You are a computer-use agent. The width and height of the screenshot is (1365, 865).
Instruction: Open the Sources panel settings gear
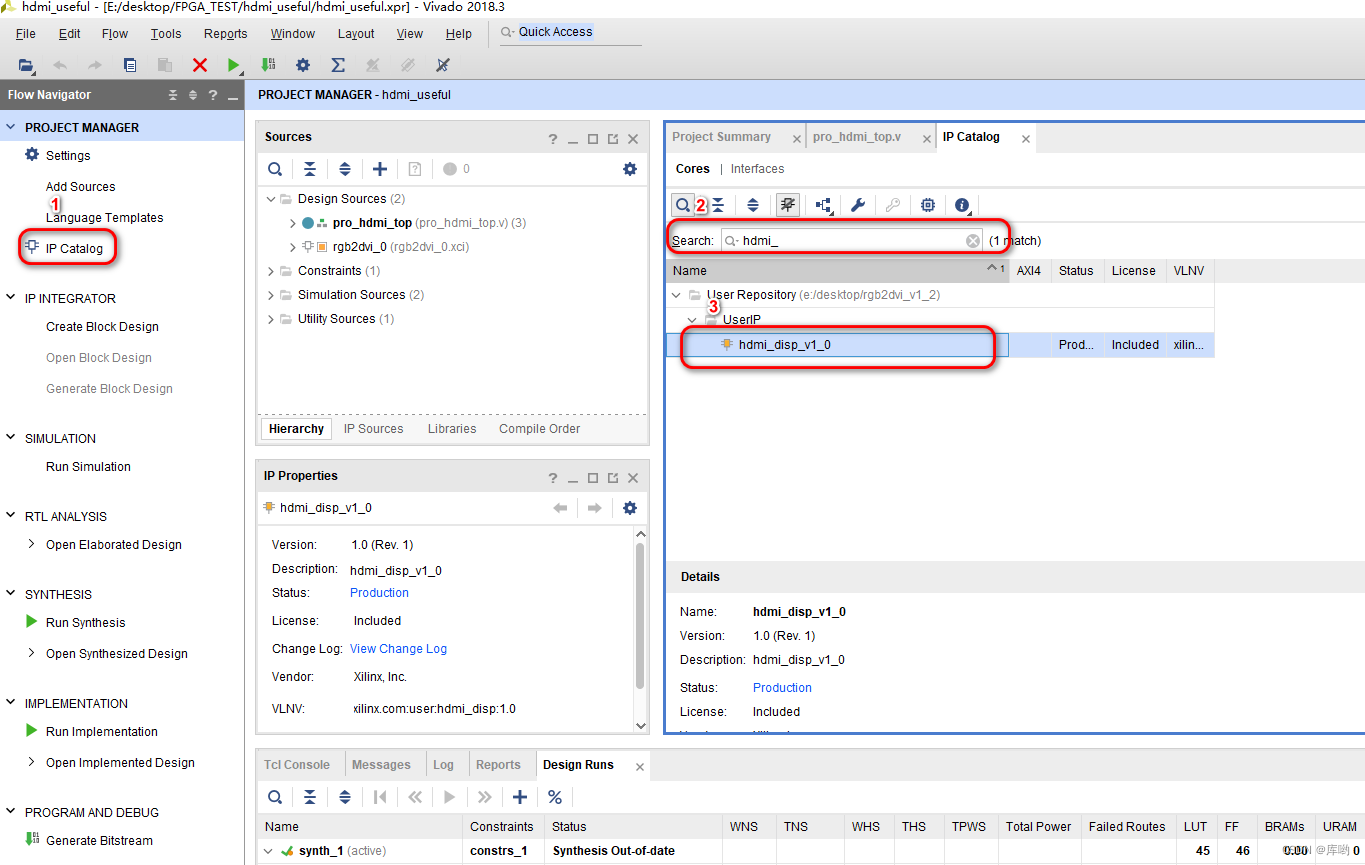point(630,169)
